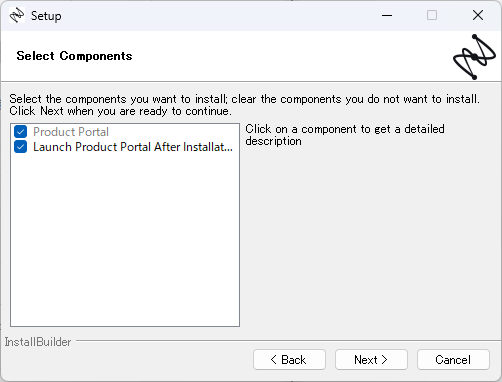
Task: Click the right chevron on Next button
Action: click(384, 360)
